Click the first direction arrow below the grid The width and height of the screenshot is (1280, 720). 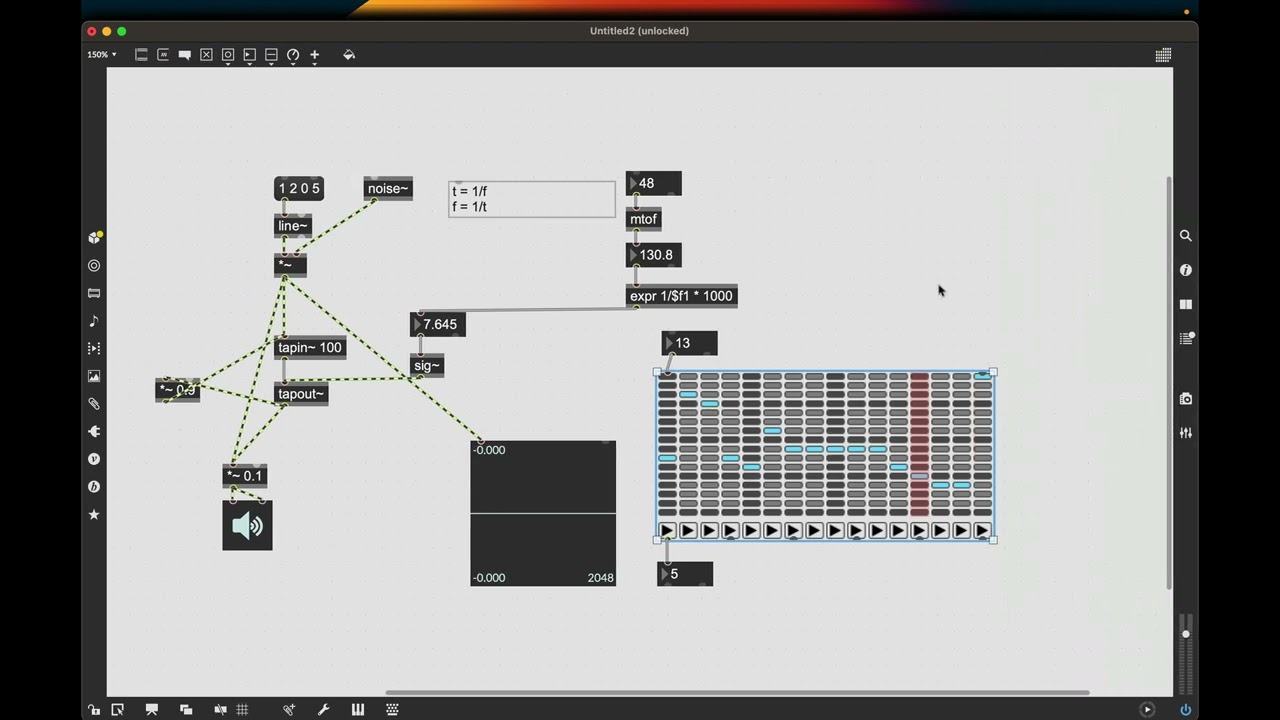point(667,530)
